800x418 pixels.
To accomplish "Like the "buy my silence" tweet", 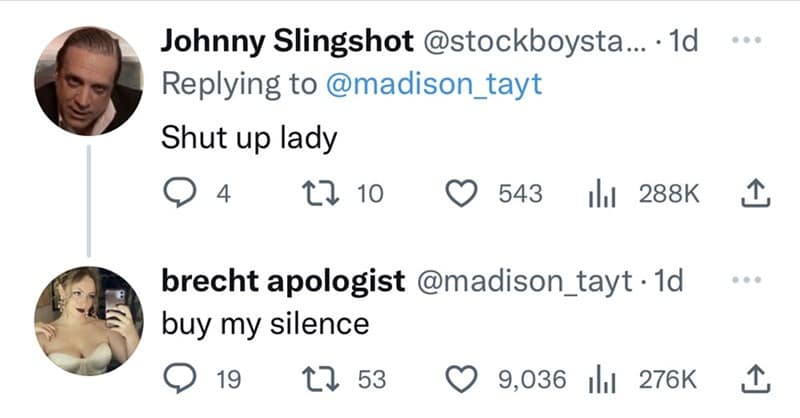I will [x=461, y=379].
